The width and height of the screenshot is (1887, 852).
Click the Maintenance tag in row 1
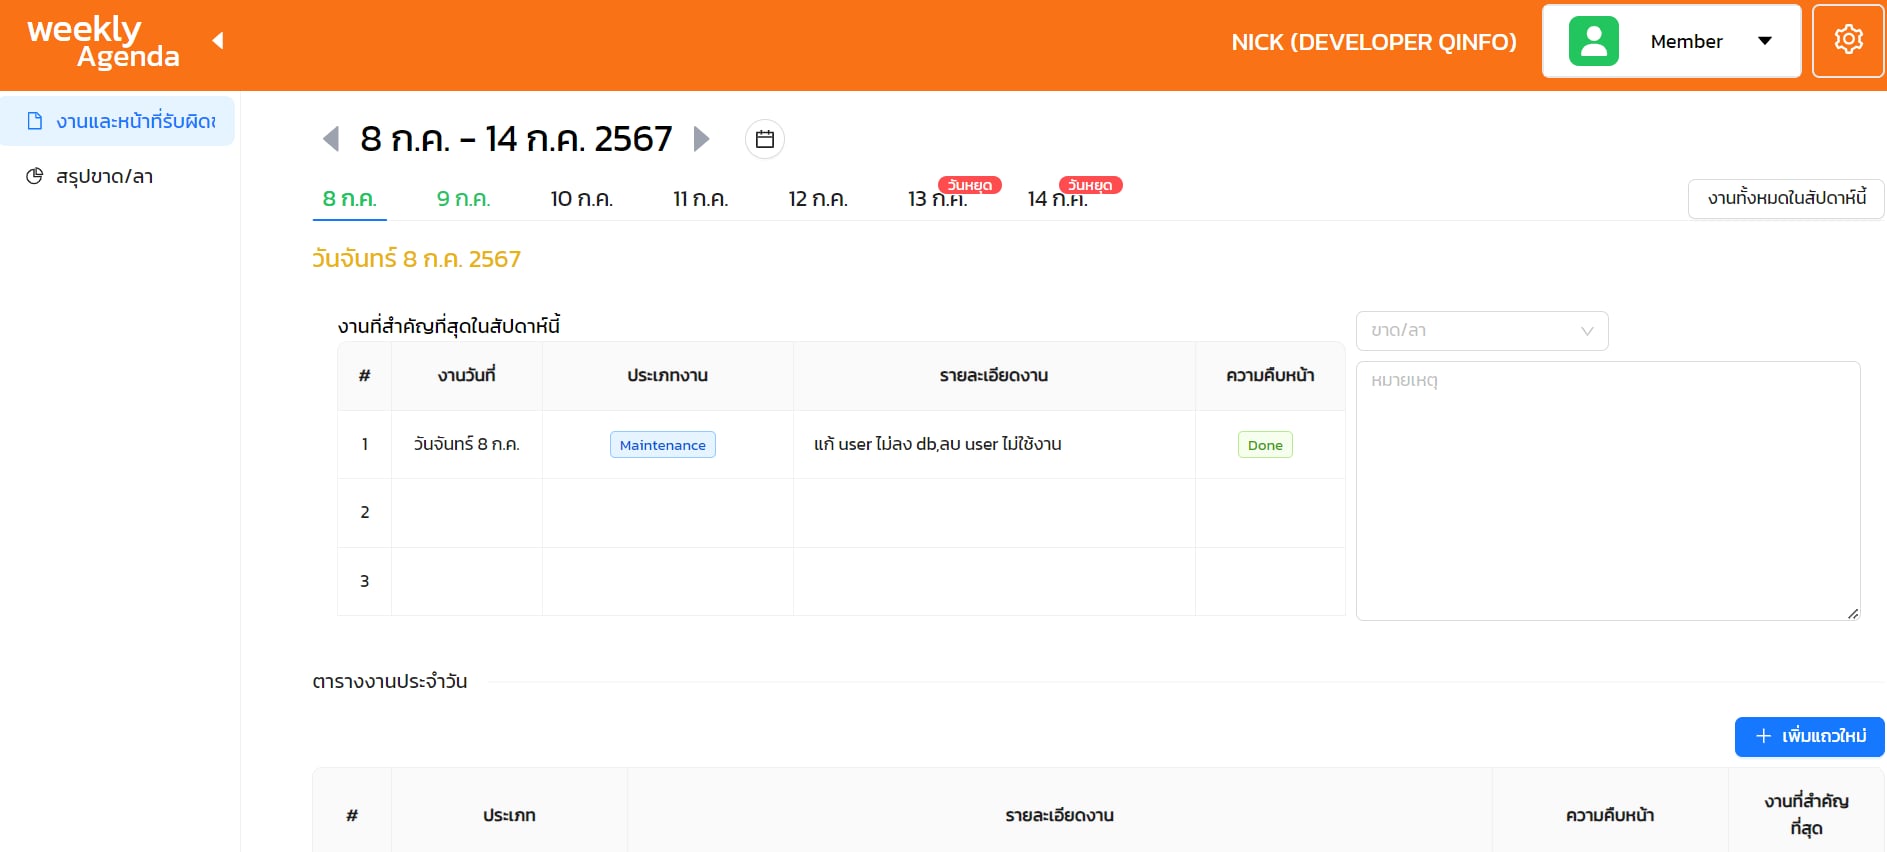pos(662,445)
